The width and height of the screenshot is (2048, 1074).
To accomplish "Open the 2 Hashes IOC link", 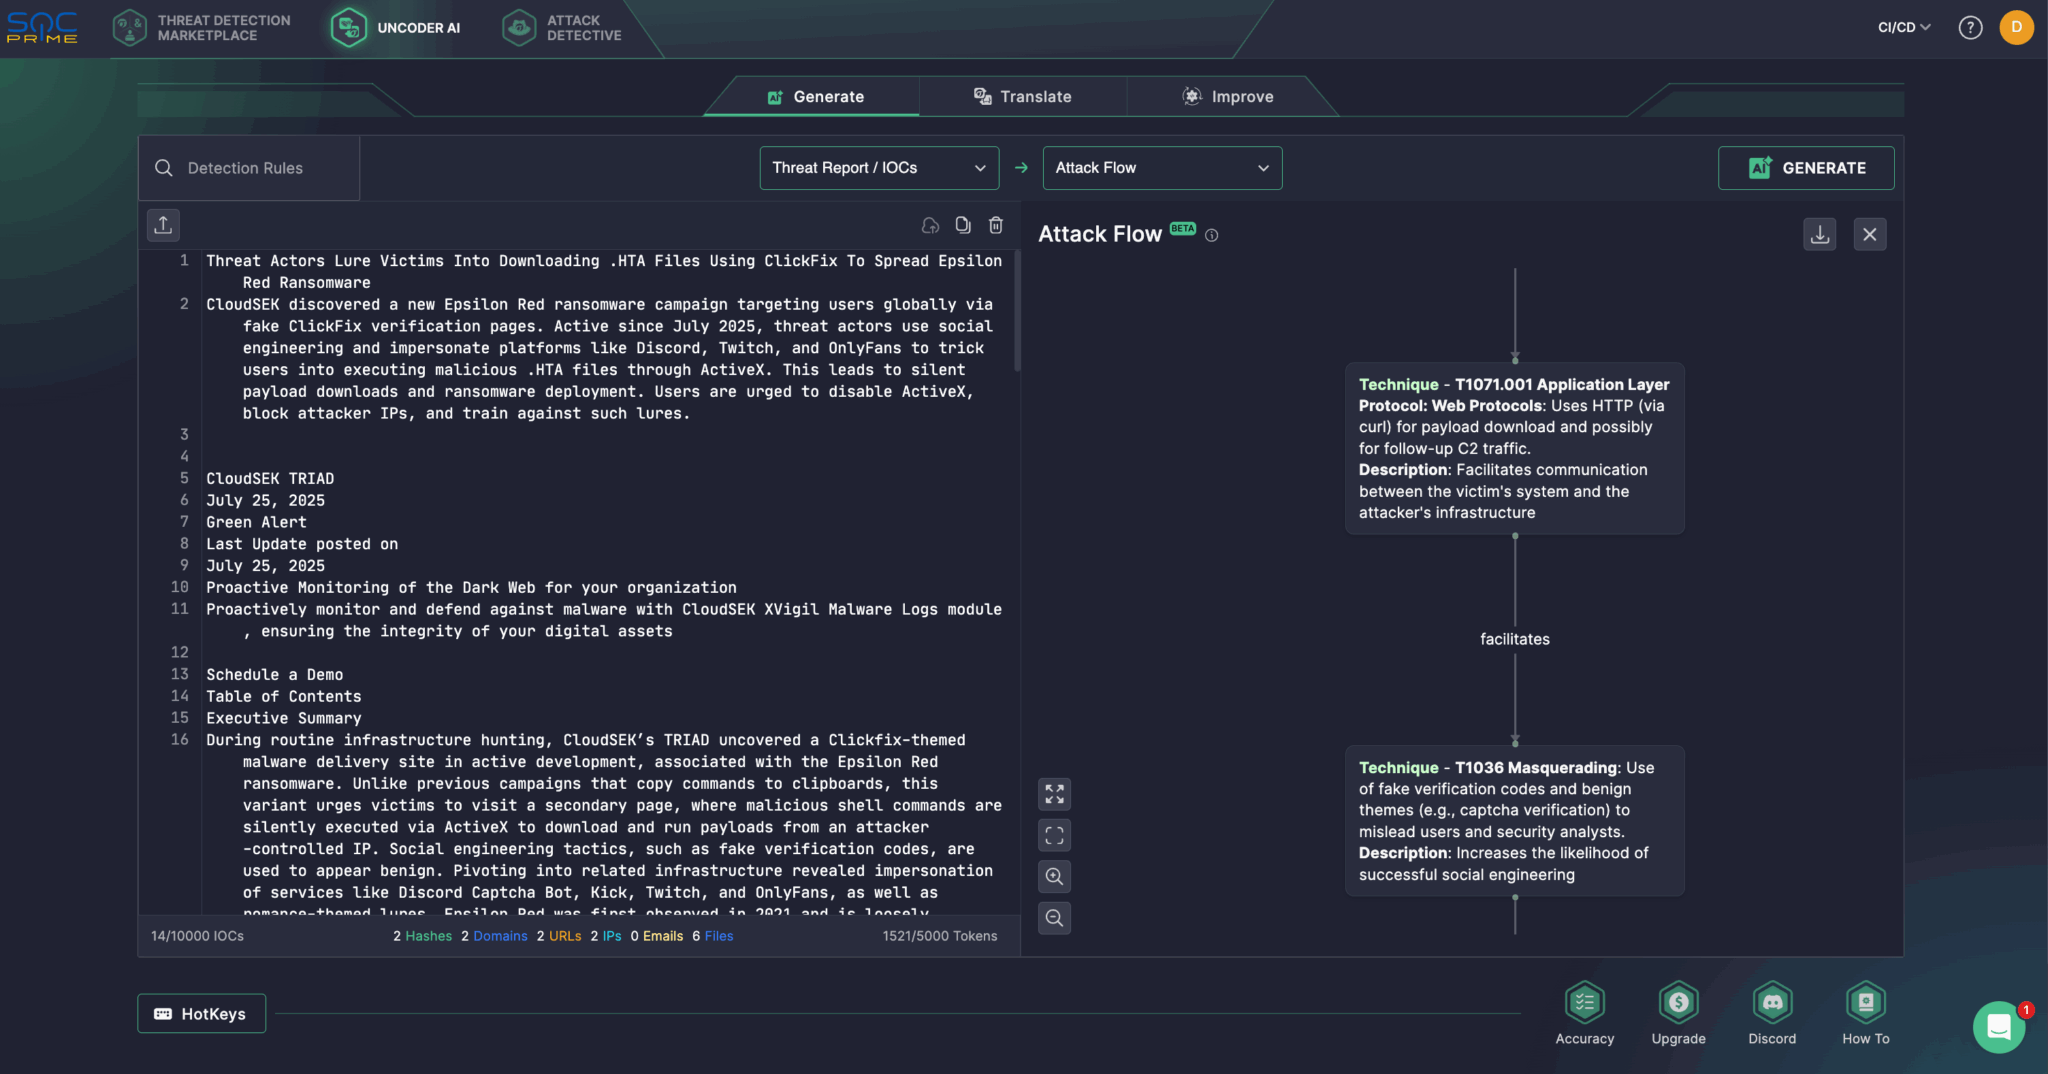I will point(423,936).
